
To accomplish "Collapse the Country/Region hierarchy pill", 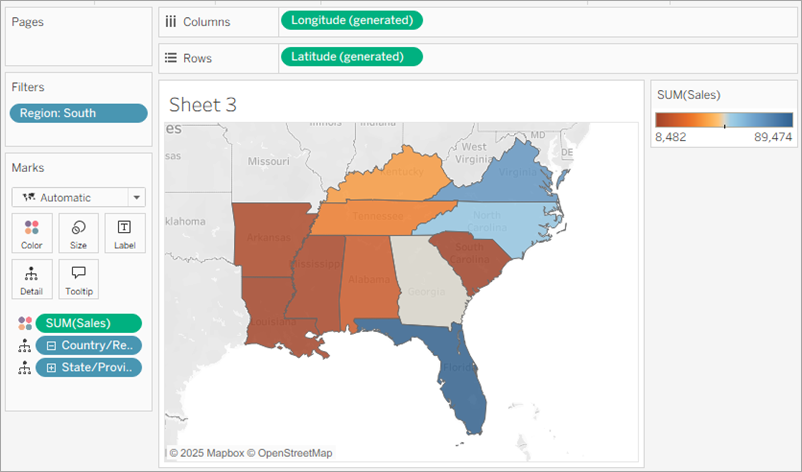I will point(50,345).
